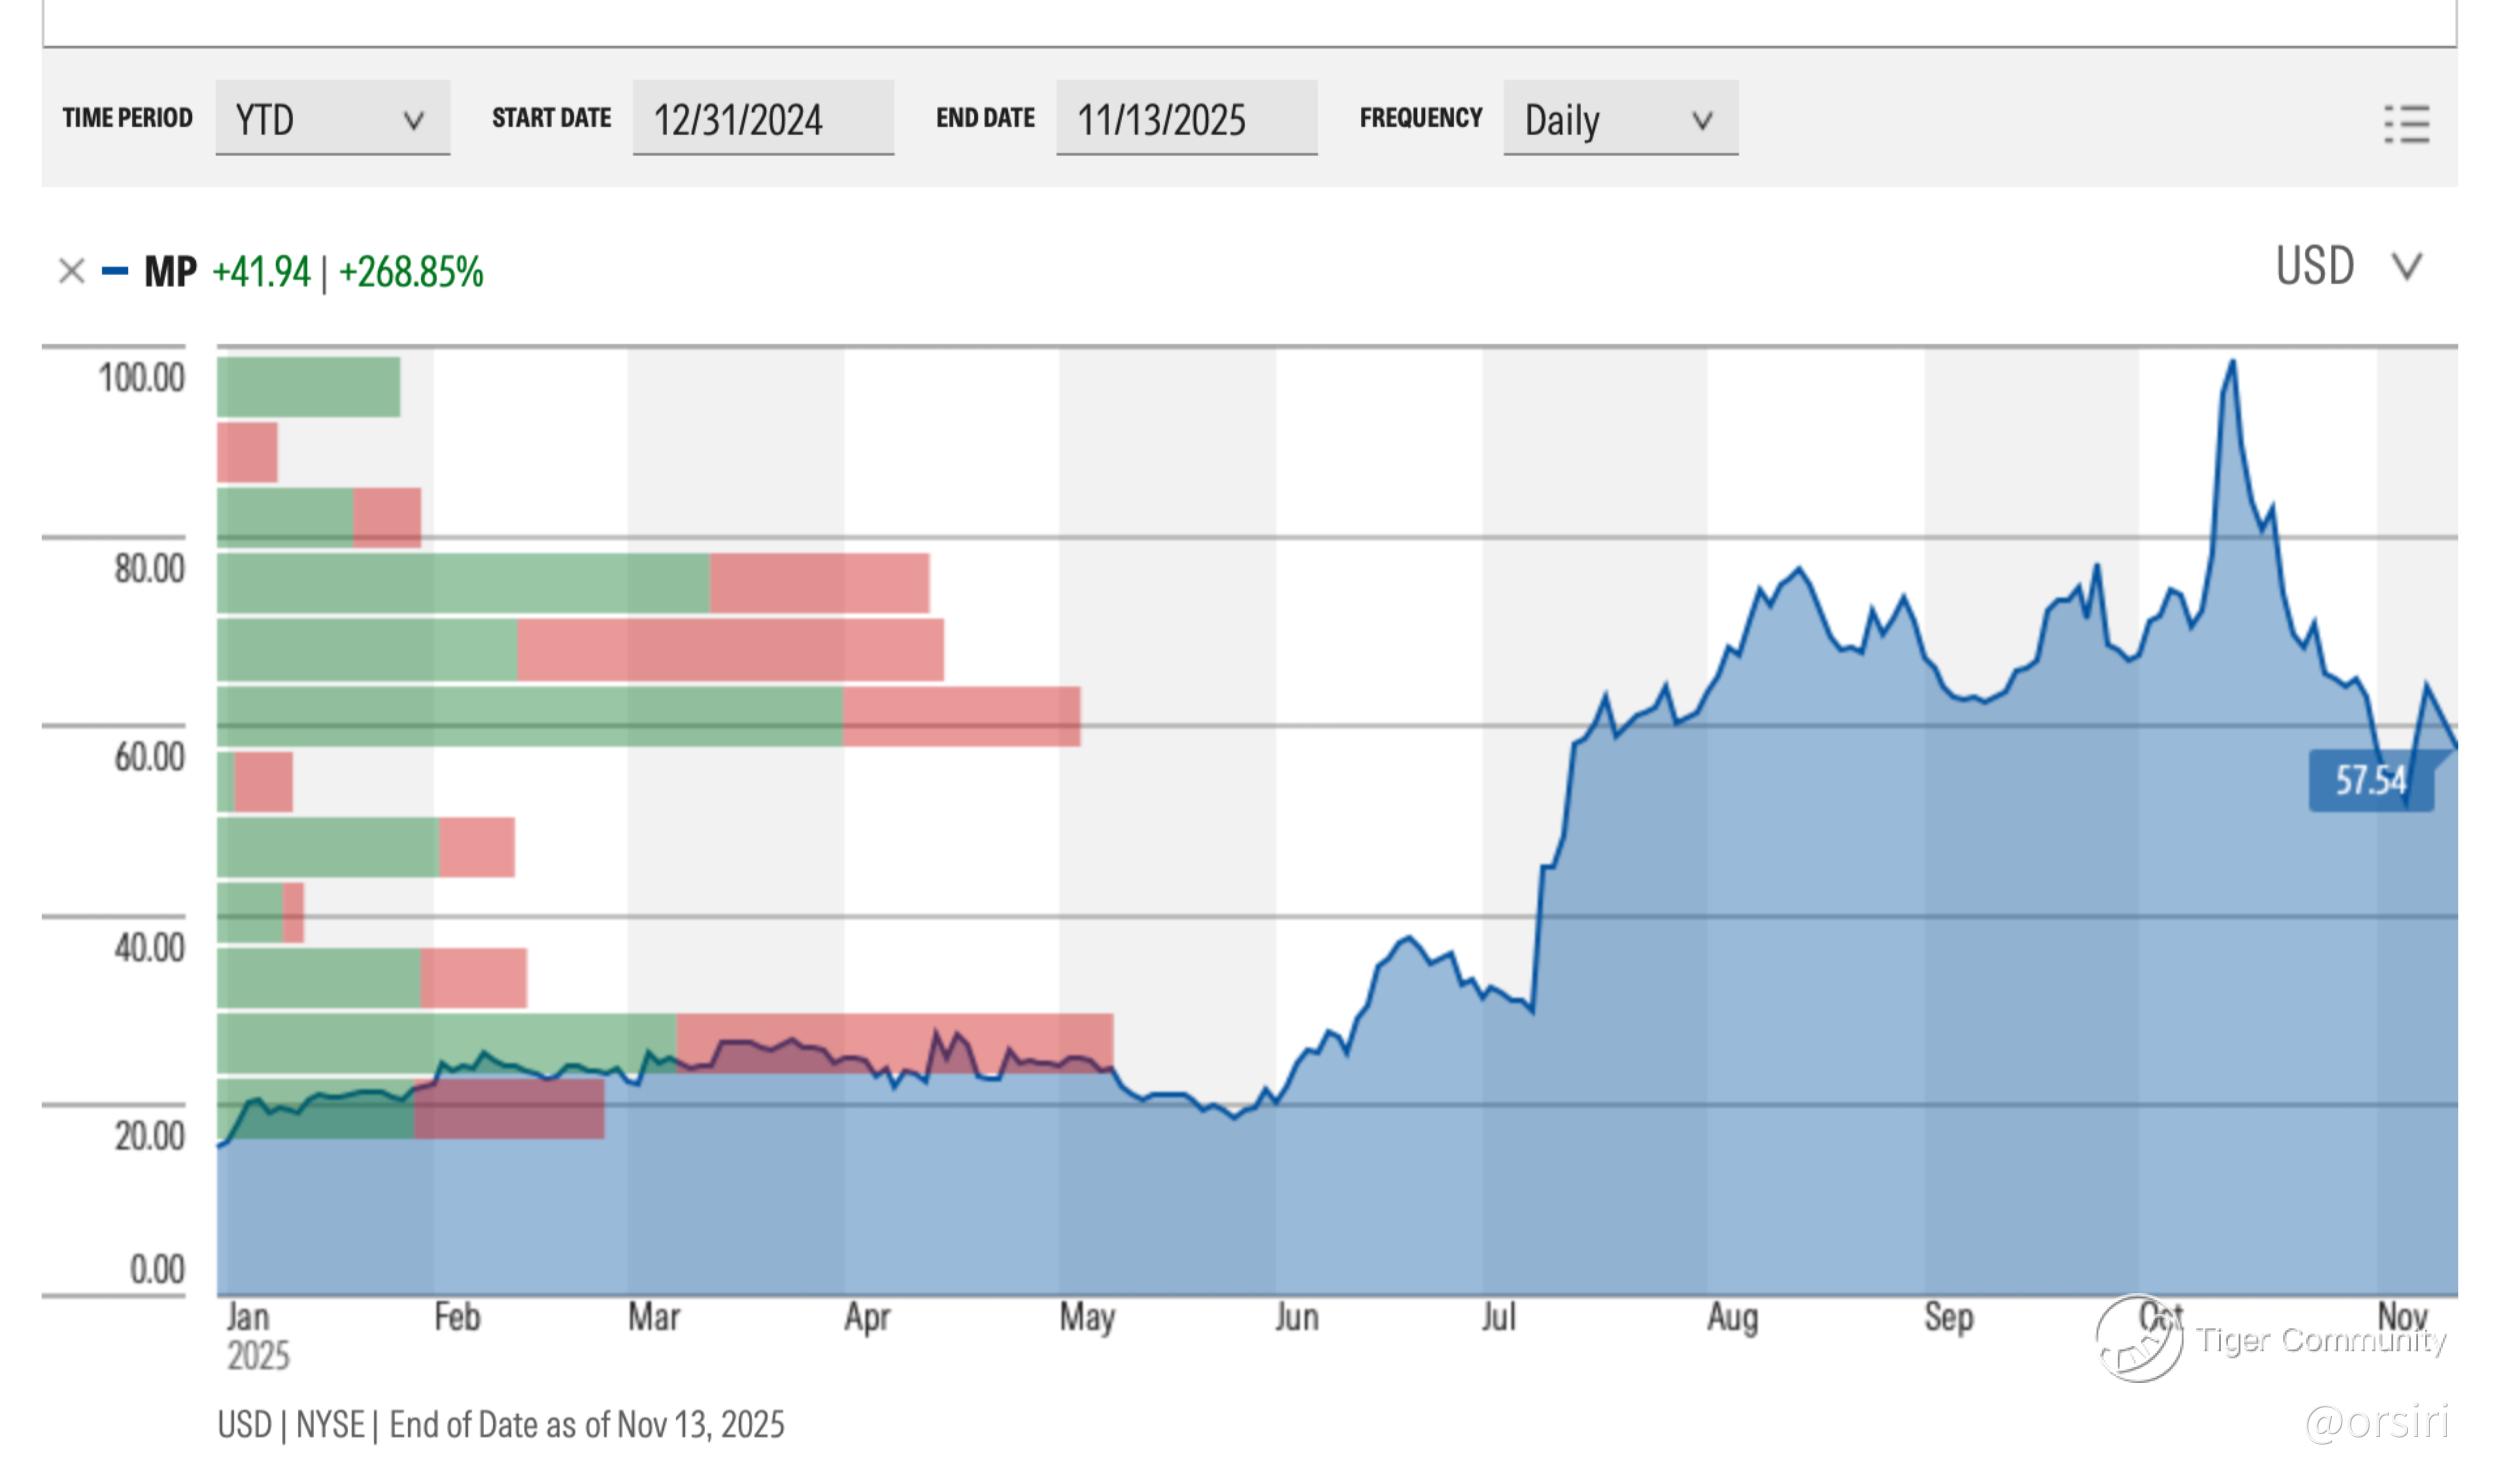Click the MP ticker symbol label

[170, 272]
